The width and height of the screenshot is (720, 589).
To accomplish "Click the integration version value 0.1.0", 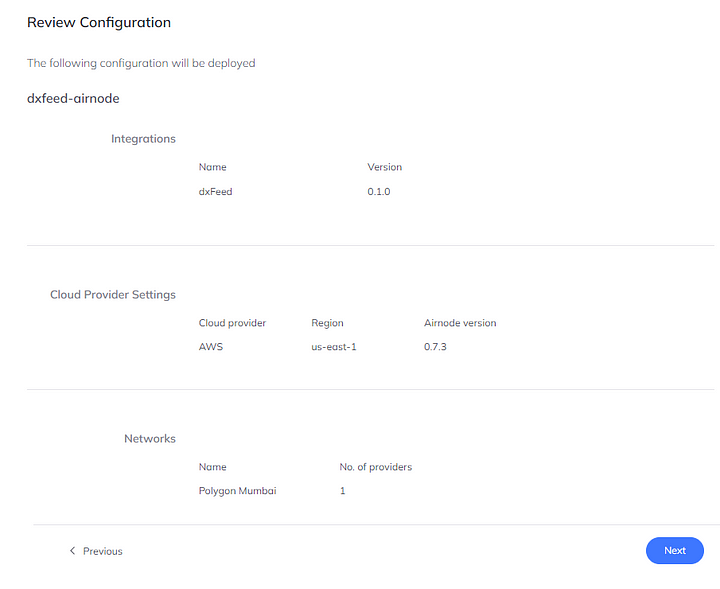I will (x=379, y=191).
